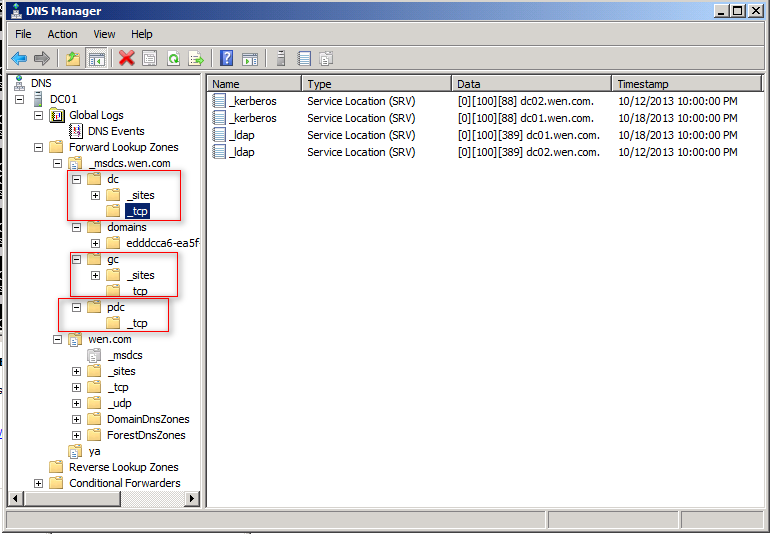The width and height of the screenshot is (770, 534).
Task: Expand the edddcca6-ea5f folder
Action: point(96,243)
